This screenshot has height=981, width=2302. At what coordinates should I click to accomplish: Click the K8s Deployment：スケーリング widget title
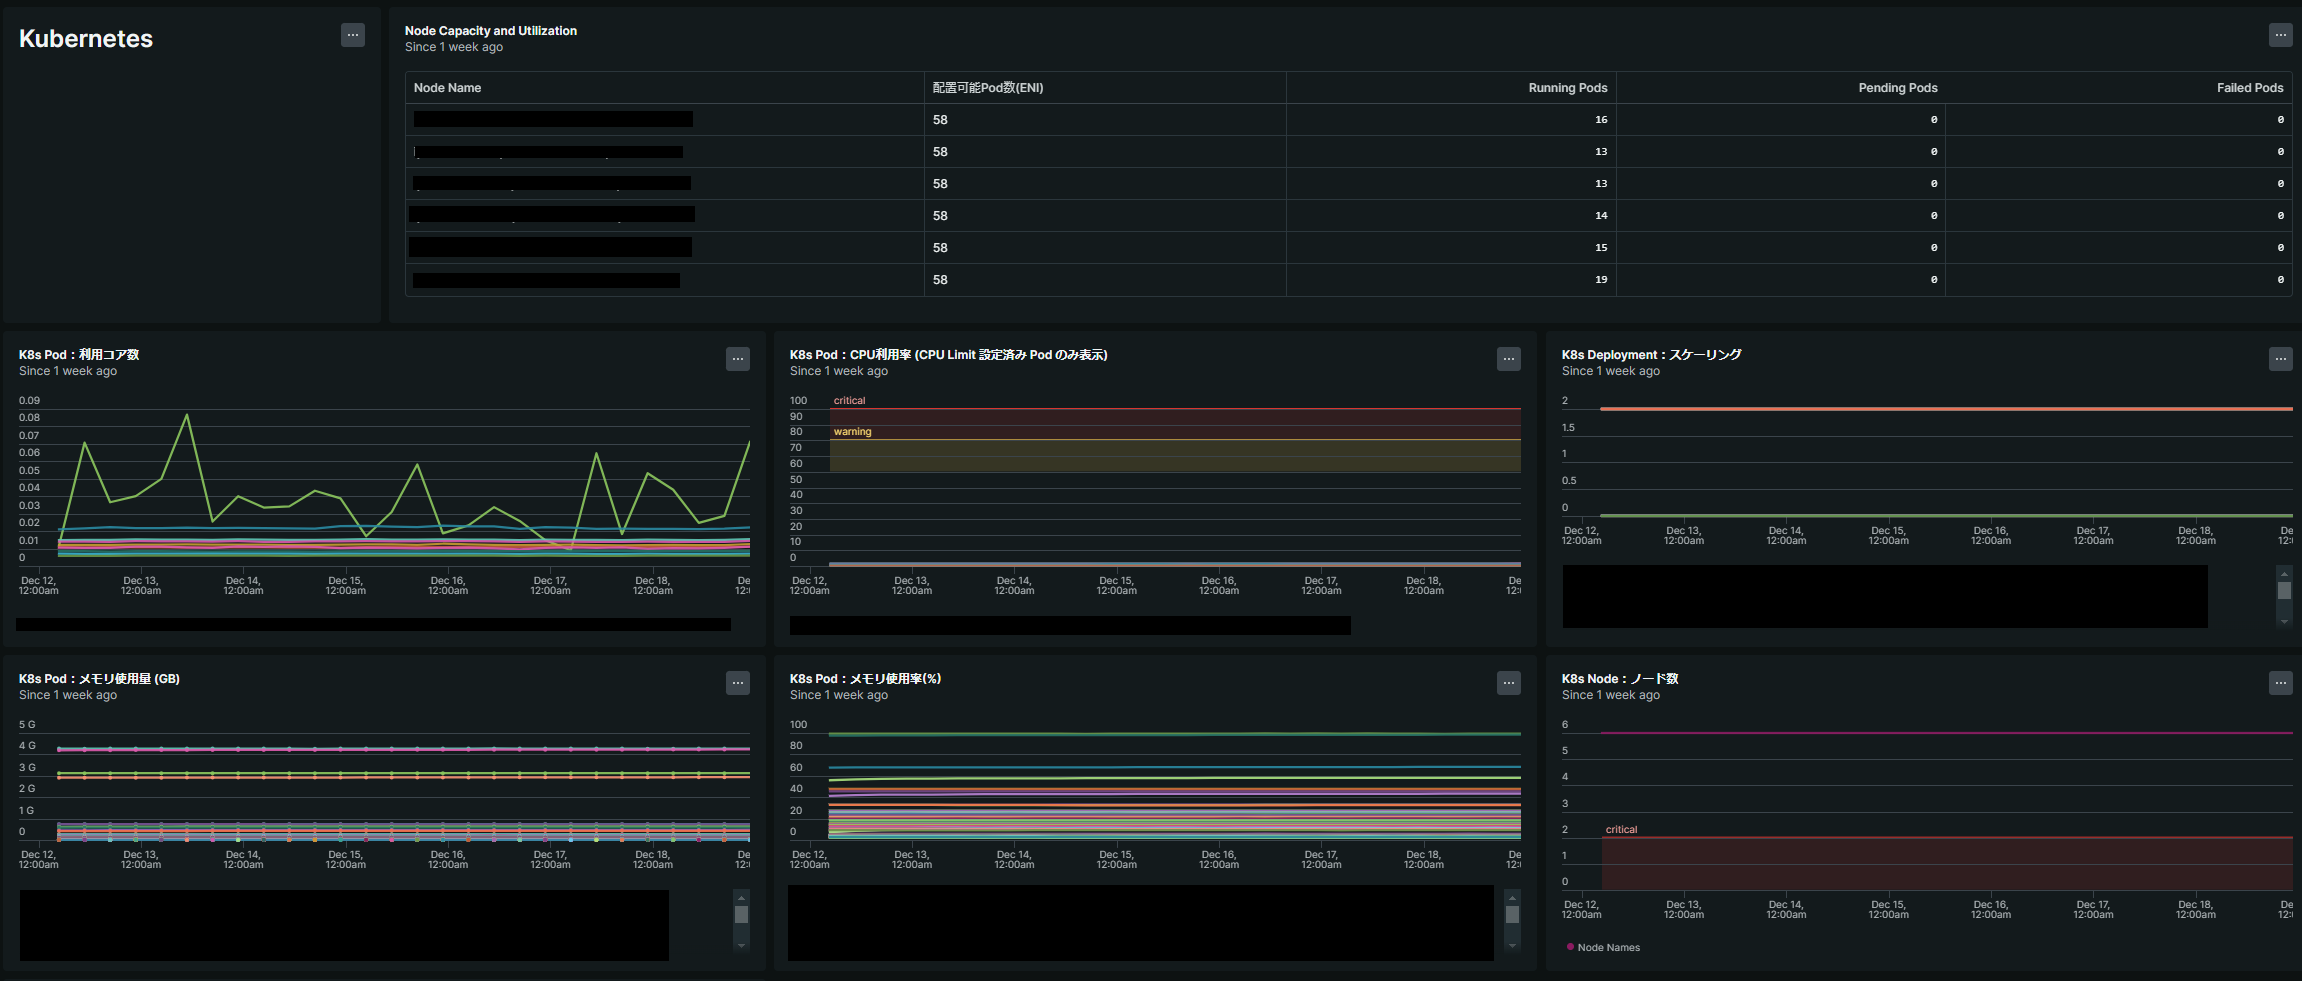pyautogui.click(x=1651, y=355)
